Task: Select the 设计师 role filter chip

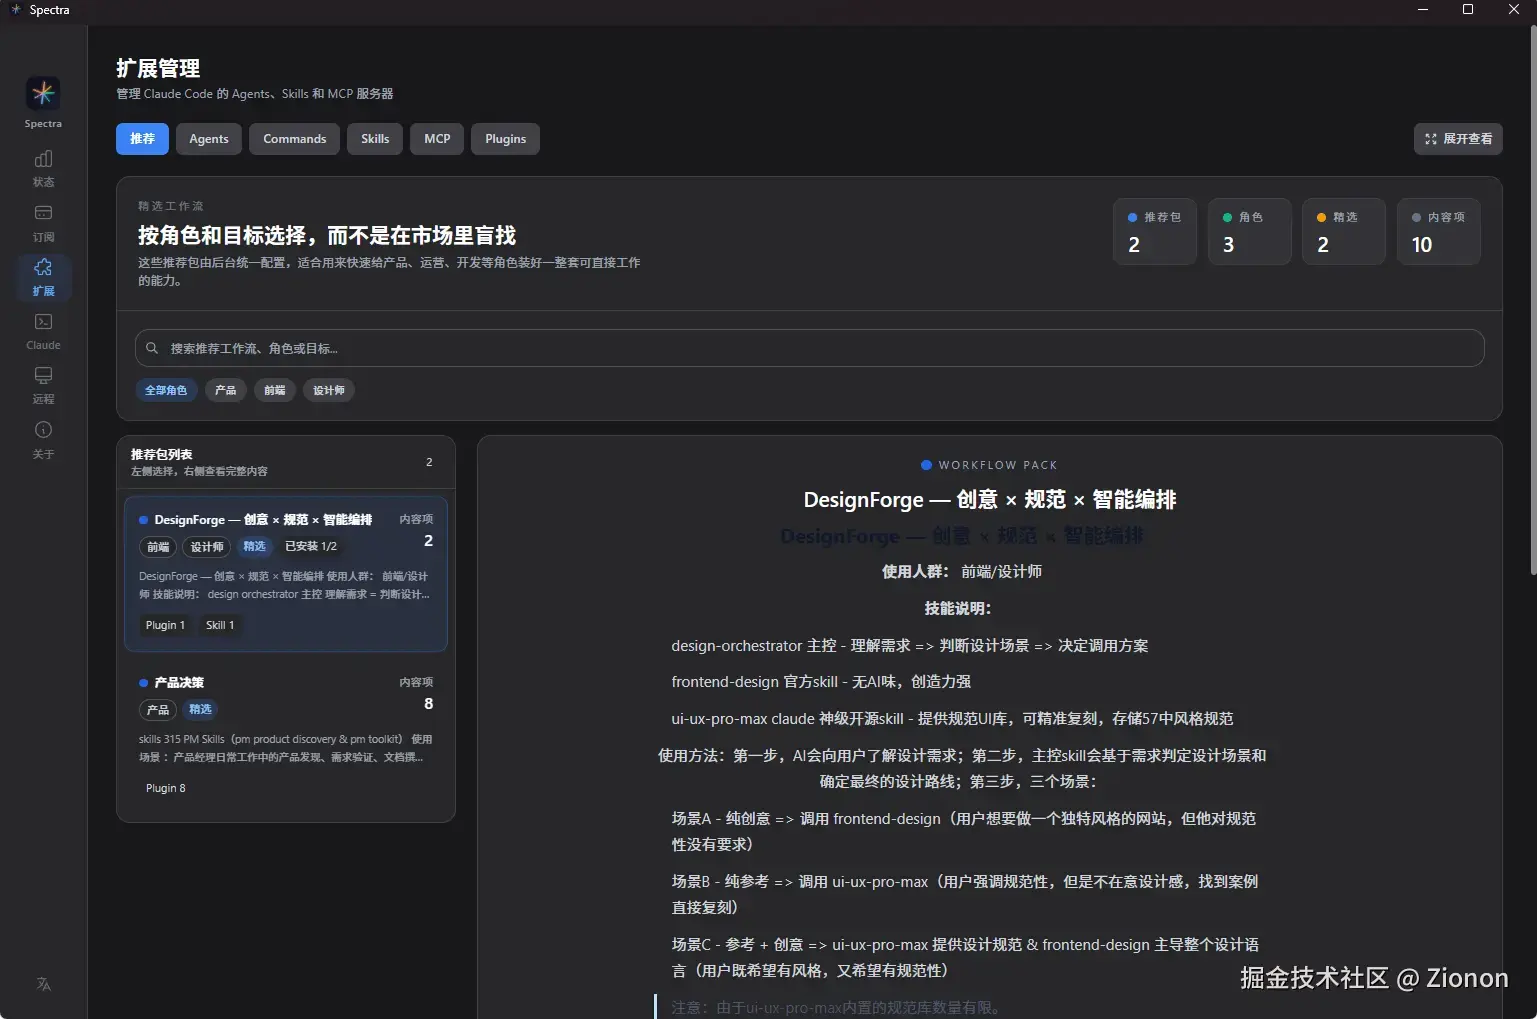Action: pyautogui.click(x=329, y=390)
